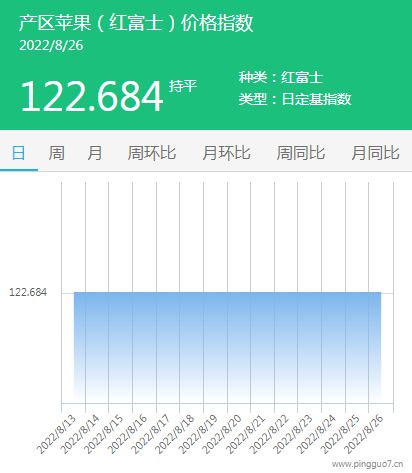Click the www.pingguo7.cn watermark link

(368, 464)
